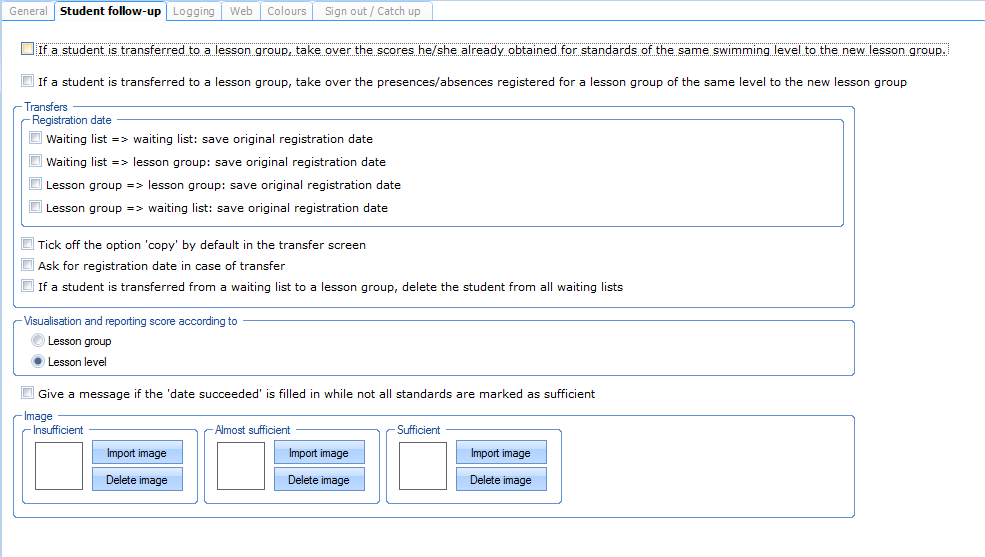The height and width of the screenshot is (557, 985).
Task: Open the Sign out / Catch up tab
Action: pyautogui.click(x=372, y=11)
